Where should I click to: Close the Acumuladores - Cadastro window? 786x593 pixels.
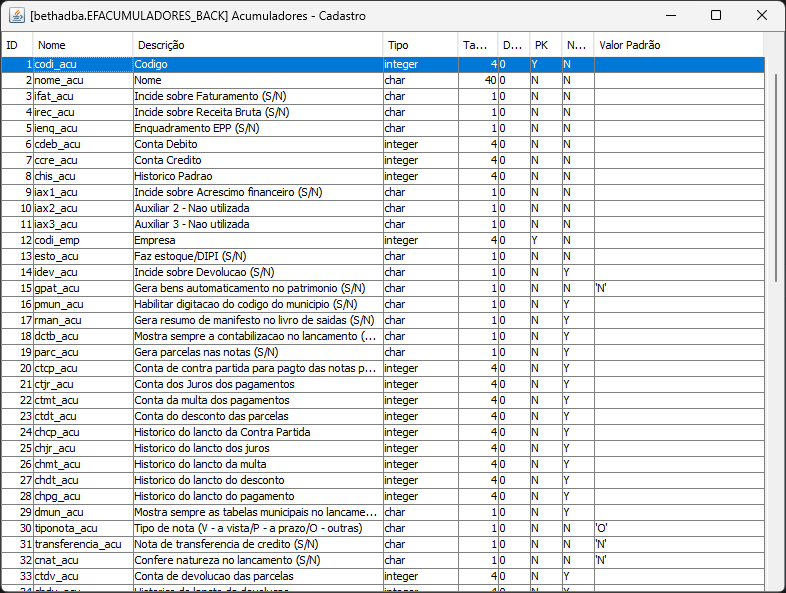(761, 16)
